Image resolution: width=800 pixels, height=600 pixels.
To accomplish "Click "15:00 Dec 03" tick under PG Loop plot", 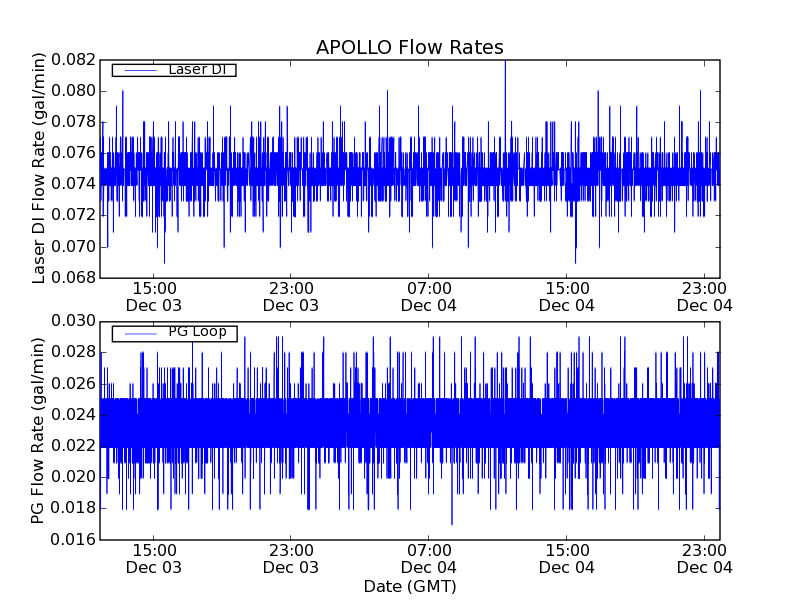I will (x=154, y=559).
